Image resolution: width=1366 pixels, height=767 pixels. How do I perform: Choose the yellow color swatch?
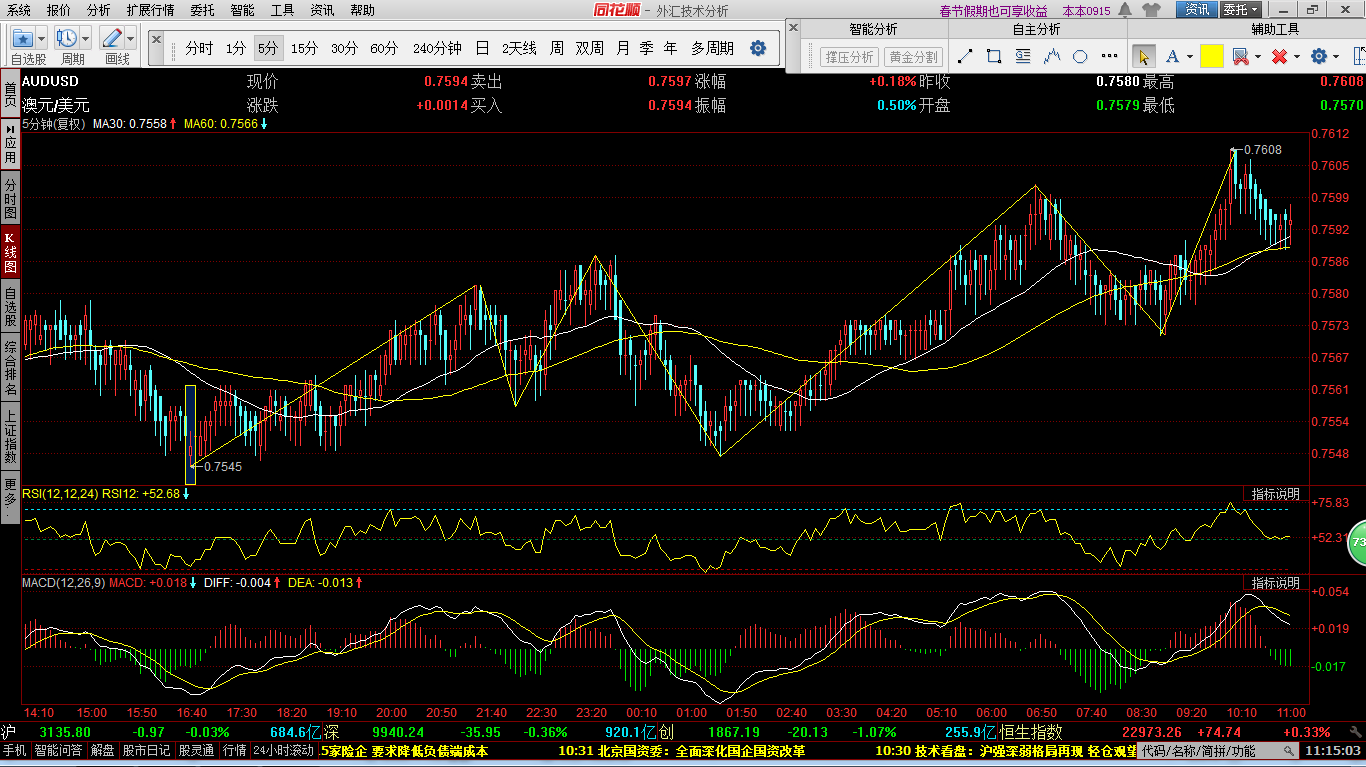click(x=1211, y=56)
